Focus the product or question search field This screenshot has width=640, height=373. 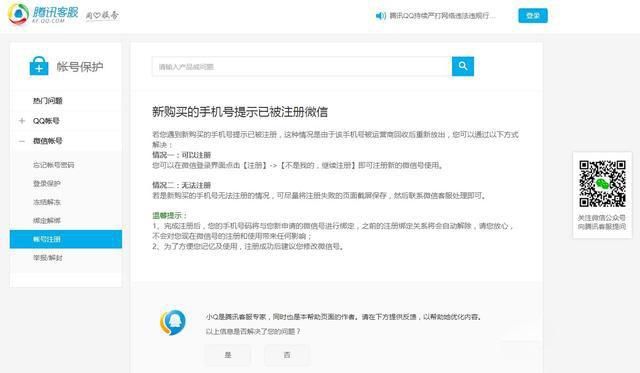[302, 67]
